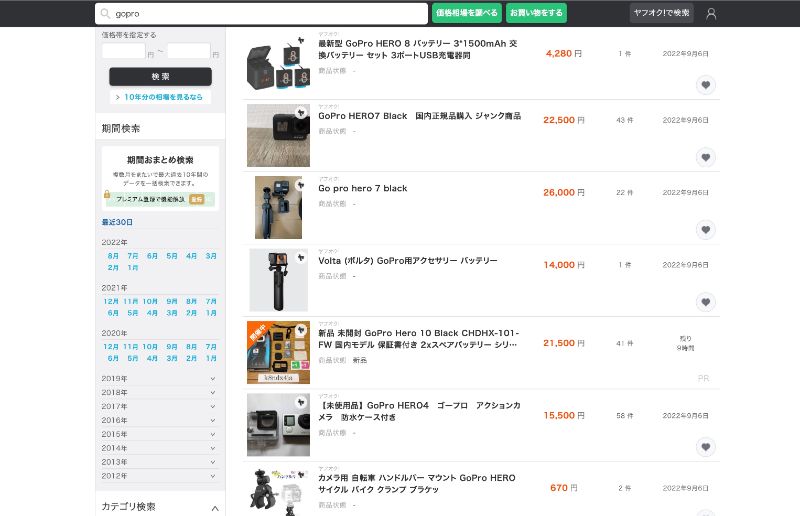Image resolution: width=800 pixels, height=516 pixels.
Task: Open the bicycle handlebar mount thumbnail
Action: pos(278,492)
